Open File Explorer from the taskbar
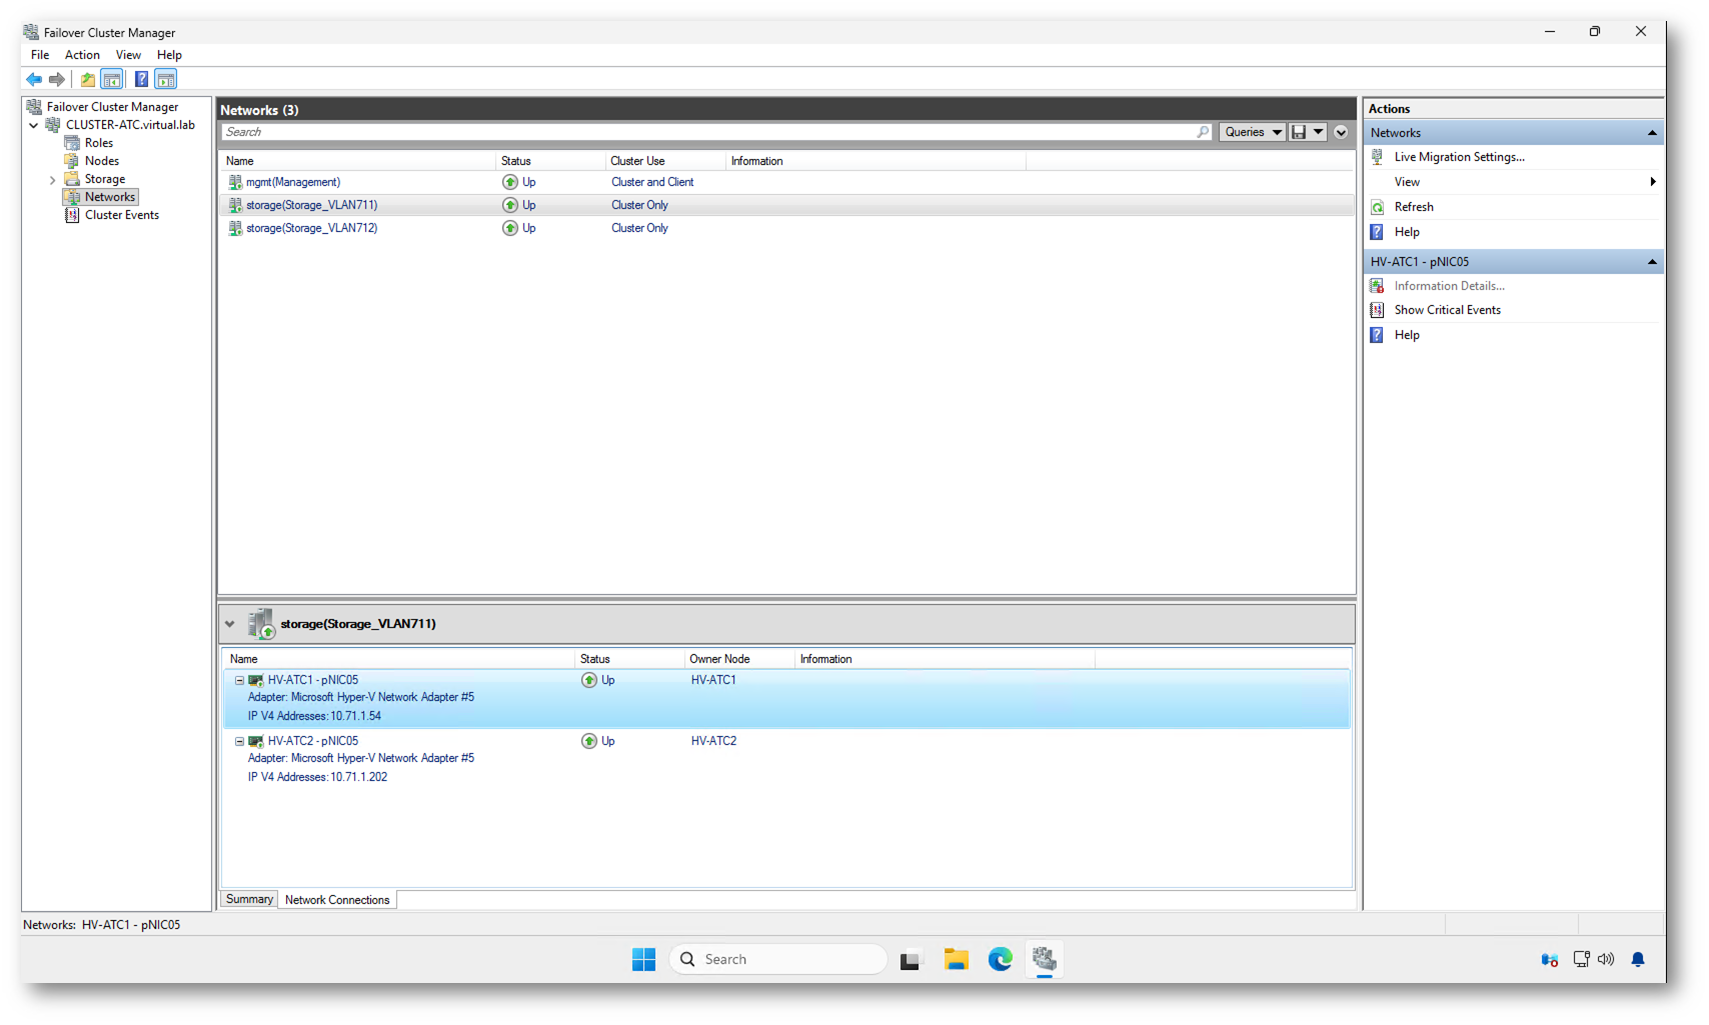The height and width of the screenshot is (1025, 1709). 956,959
